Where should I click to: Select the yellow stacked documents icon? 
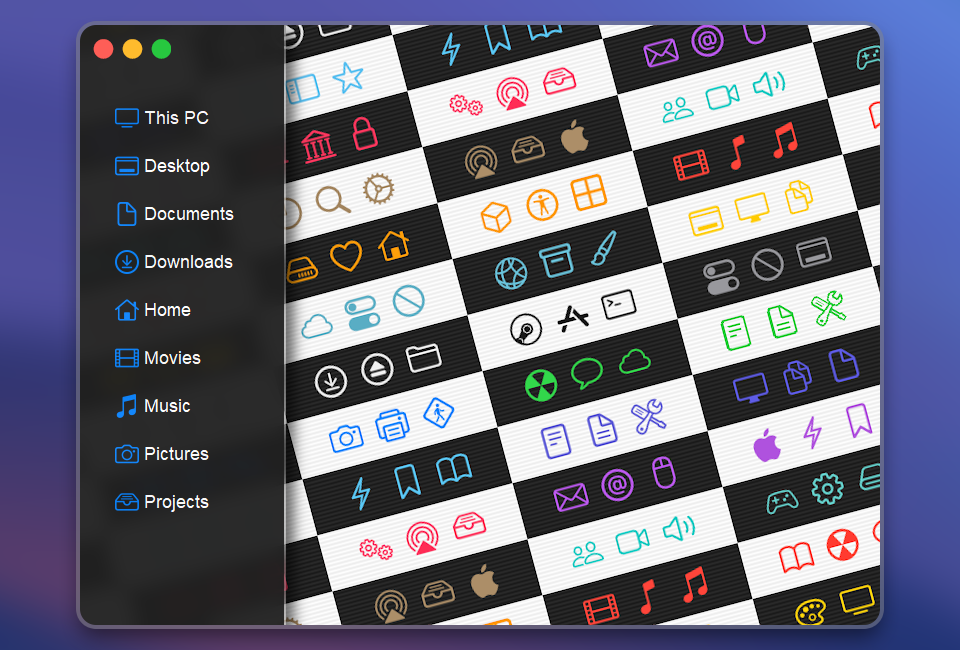(799, 196)
